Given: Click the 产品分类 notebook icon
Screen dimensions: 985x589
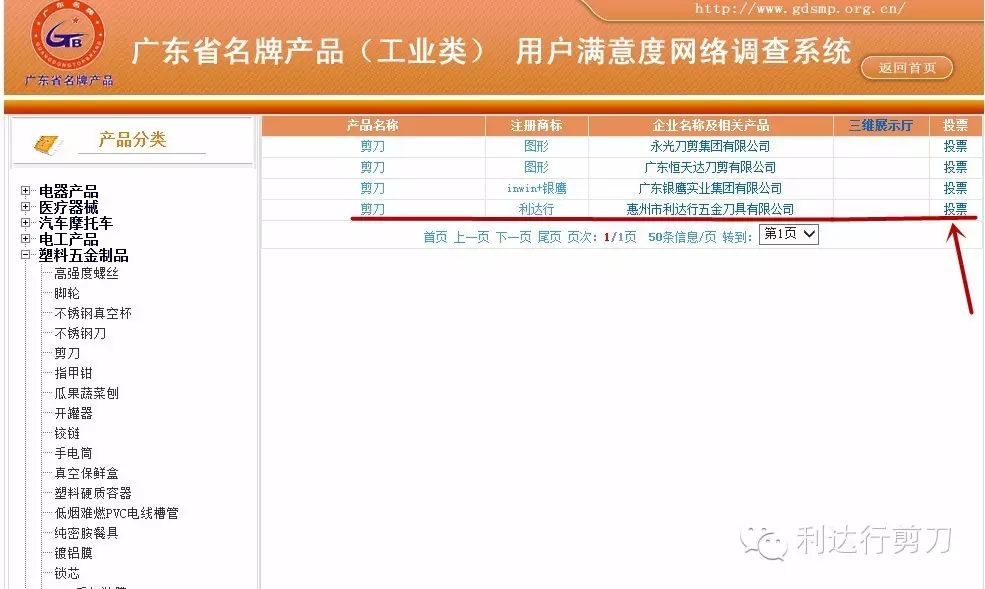Looking at the screenshot, I should coord(48,144).
